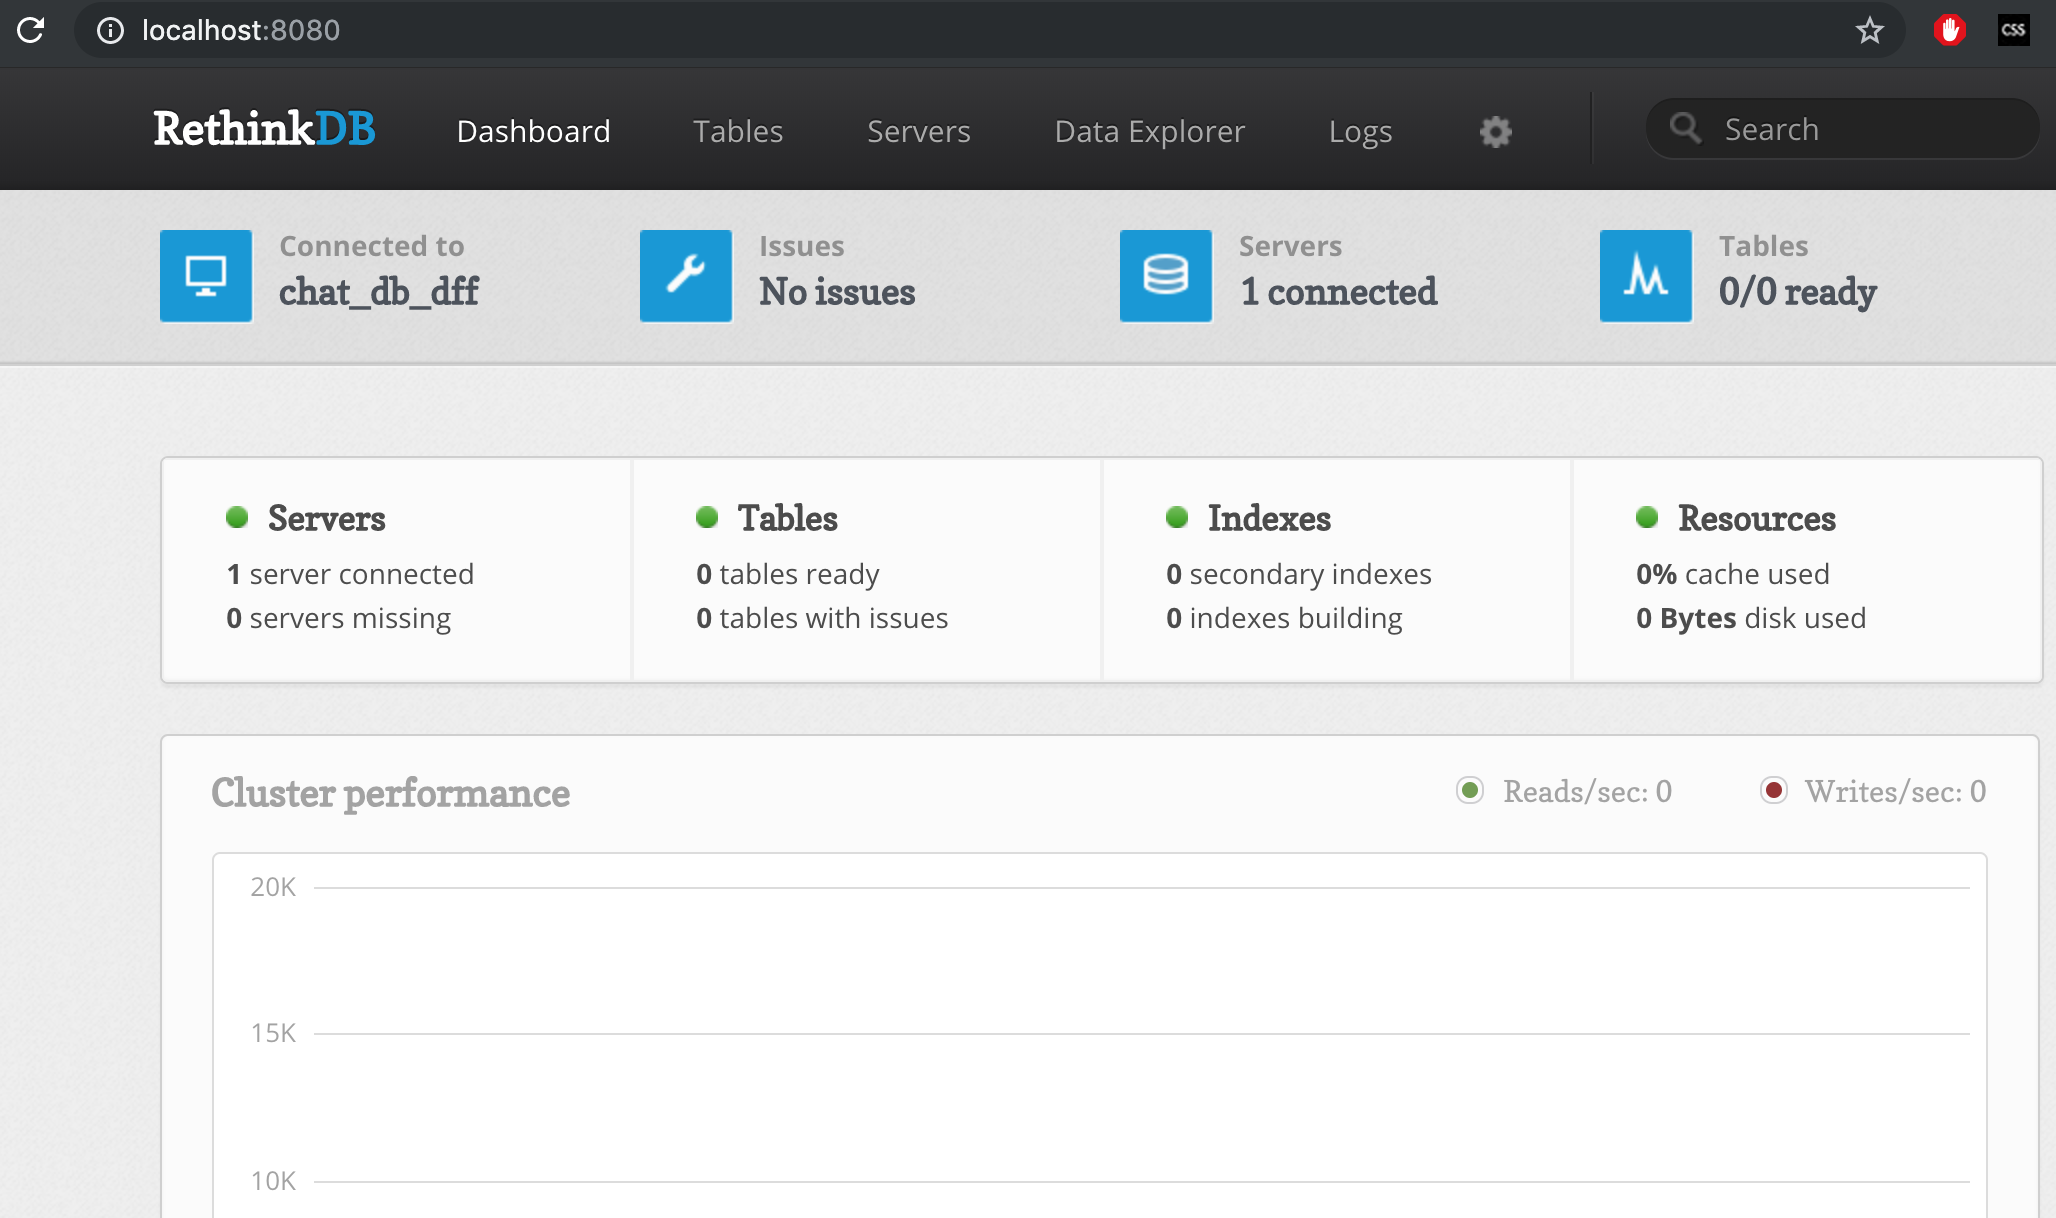Click the chat_db_dff server name
Screen dimensions: 2056x1218
[x=379, y=292]
